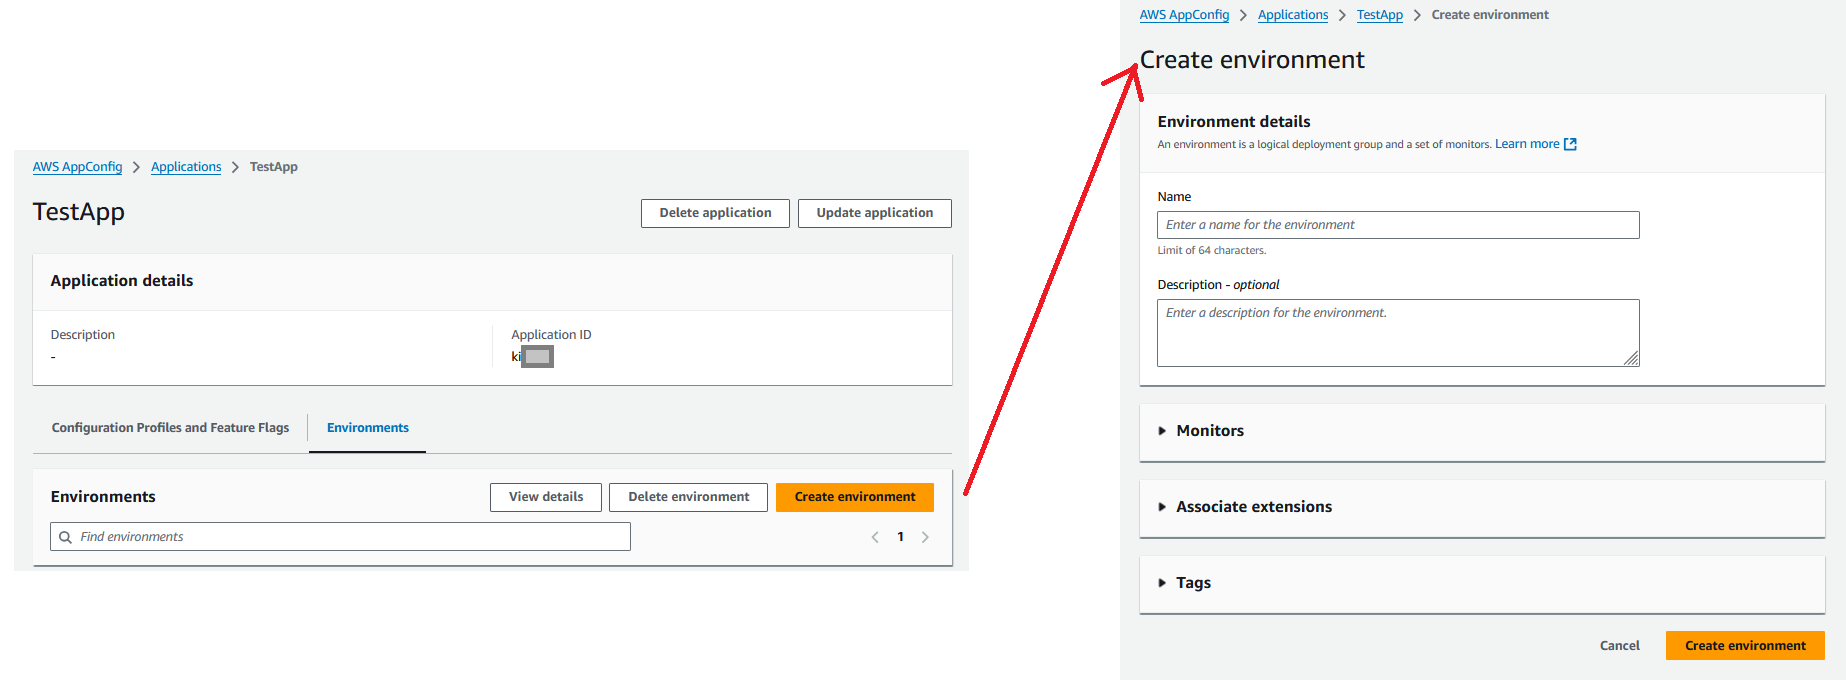The height and width of the screenshot is (680, 1846).
Task: Click the View details button
Action: 545,497
